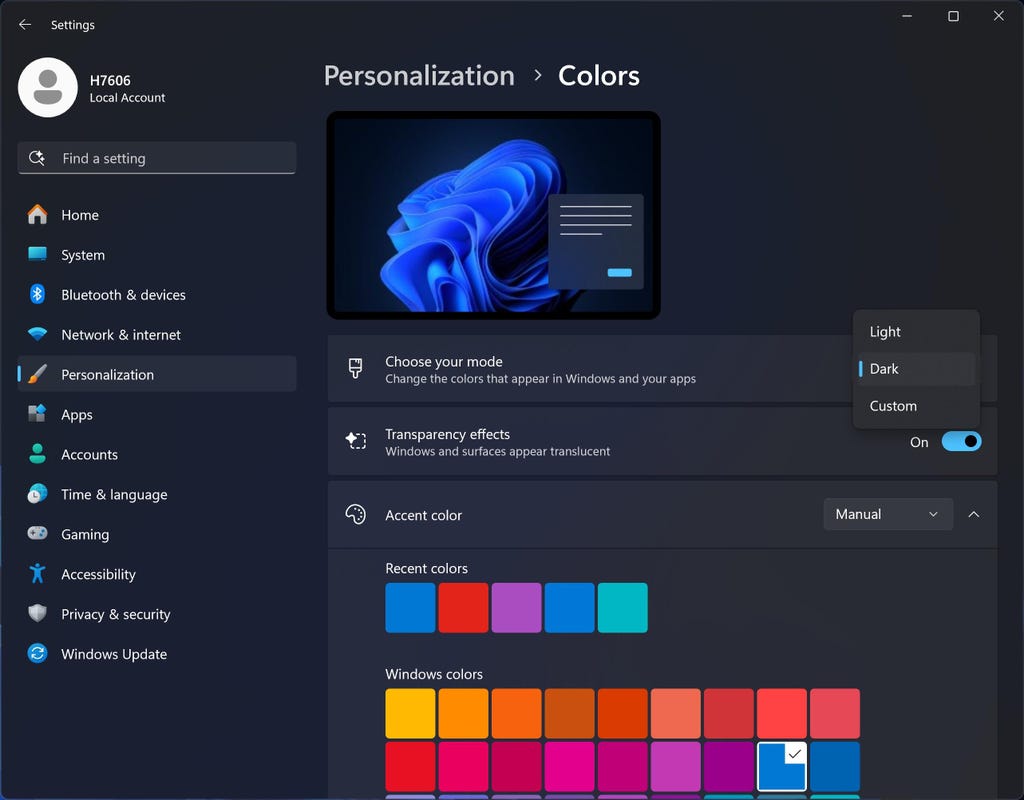Choose the hot pink magenta swatch
The image size is (1024, 800).
tap(569, 766)
